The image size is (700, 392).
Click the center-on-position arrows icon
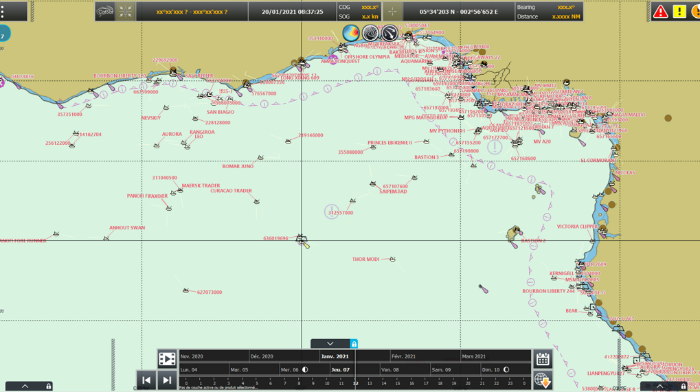[125, 12]
